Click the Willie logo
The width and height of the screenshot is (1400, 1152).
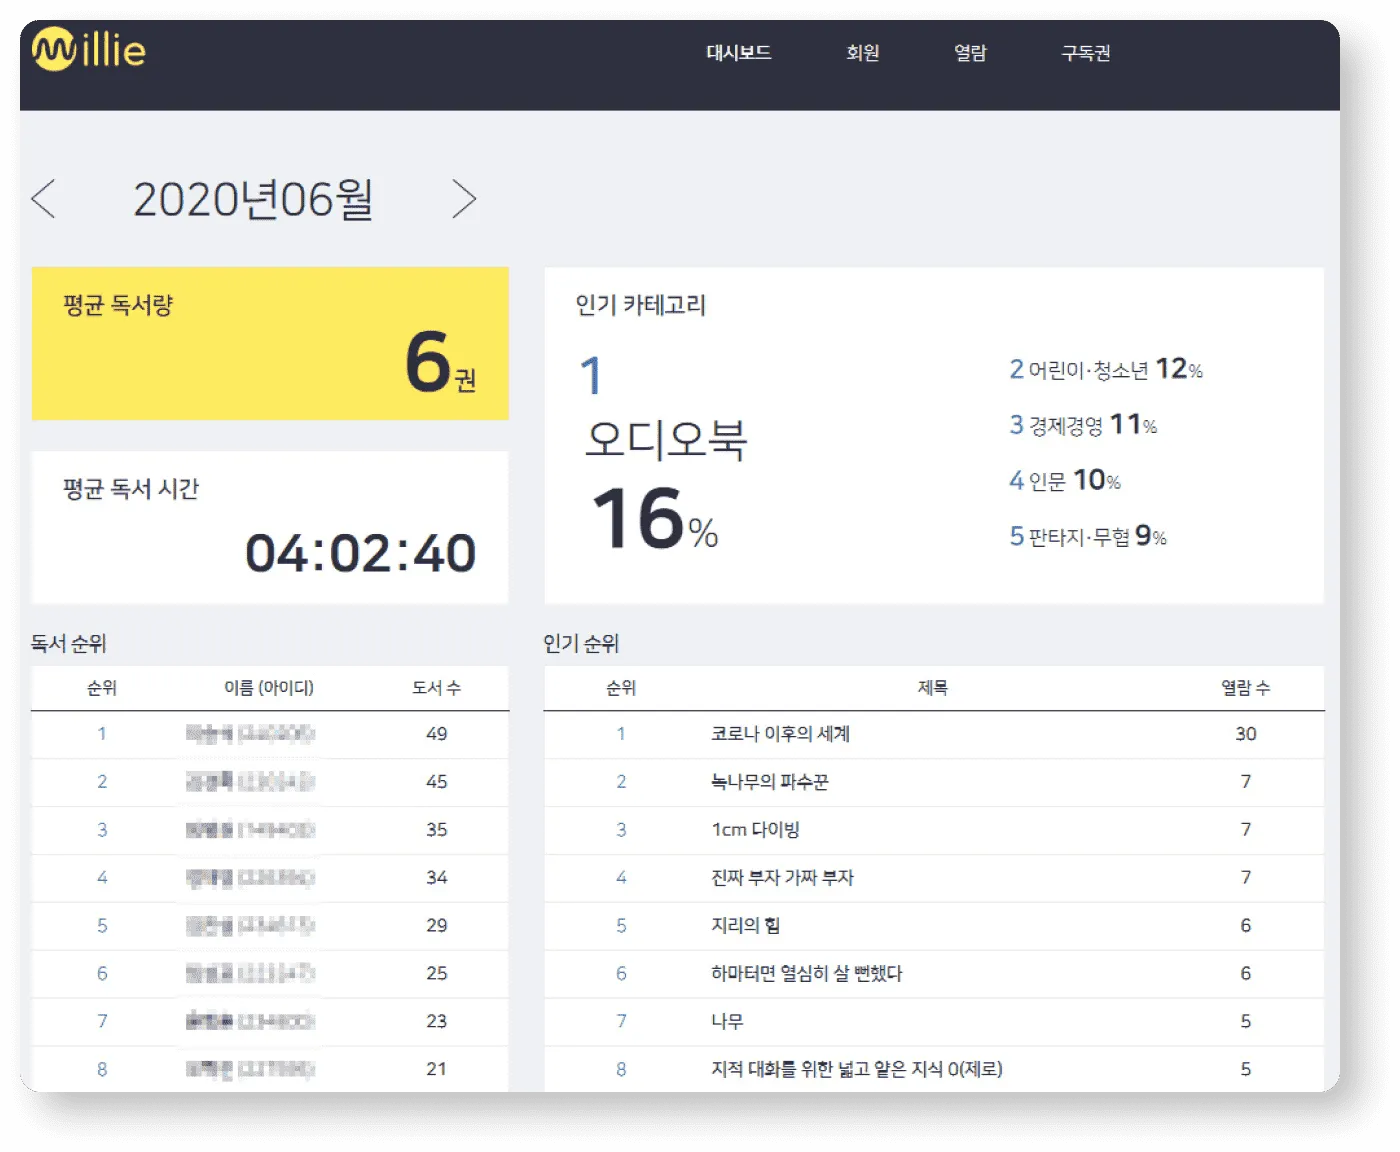click(x=88, y=51)
